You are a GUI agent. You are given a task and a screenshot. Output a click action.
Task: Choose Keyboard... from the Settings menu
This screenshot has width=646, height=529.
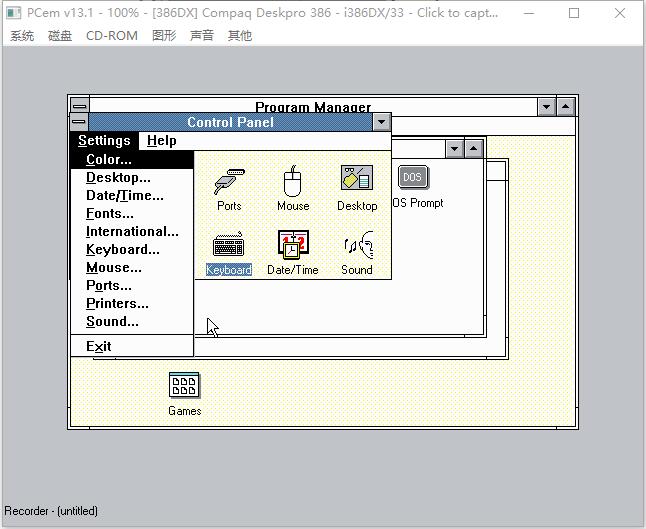(132, 250)
